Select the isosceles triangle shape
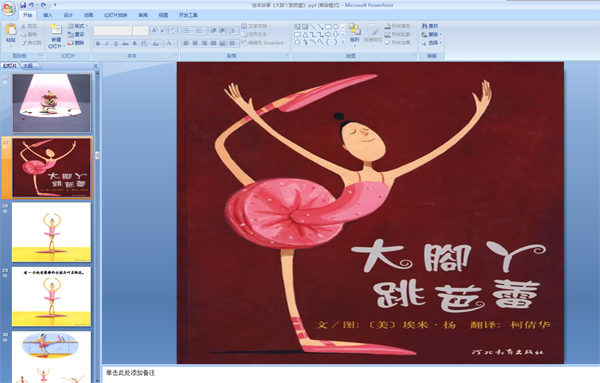 click(305, 34)
